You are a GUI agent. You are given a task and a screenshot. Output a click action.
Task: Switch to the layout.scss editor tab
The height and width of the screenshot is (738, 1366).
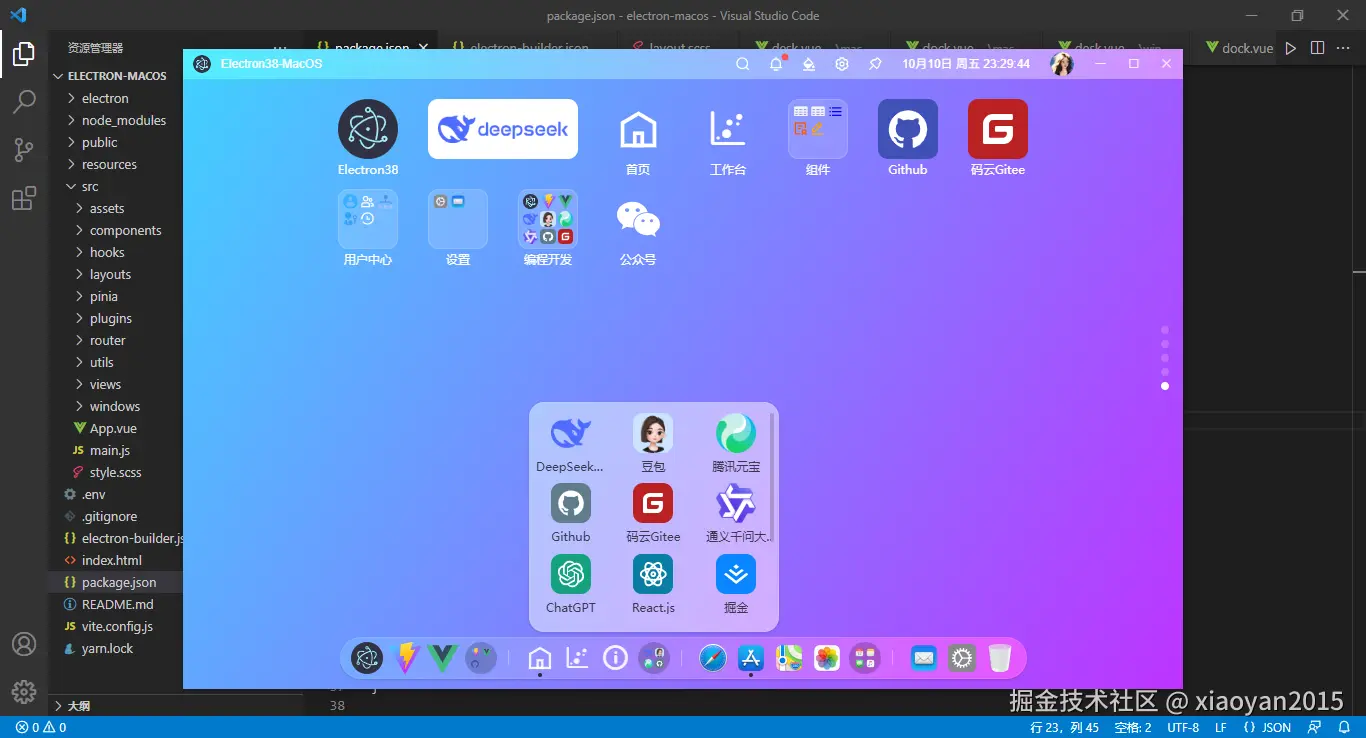680,47
